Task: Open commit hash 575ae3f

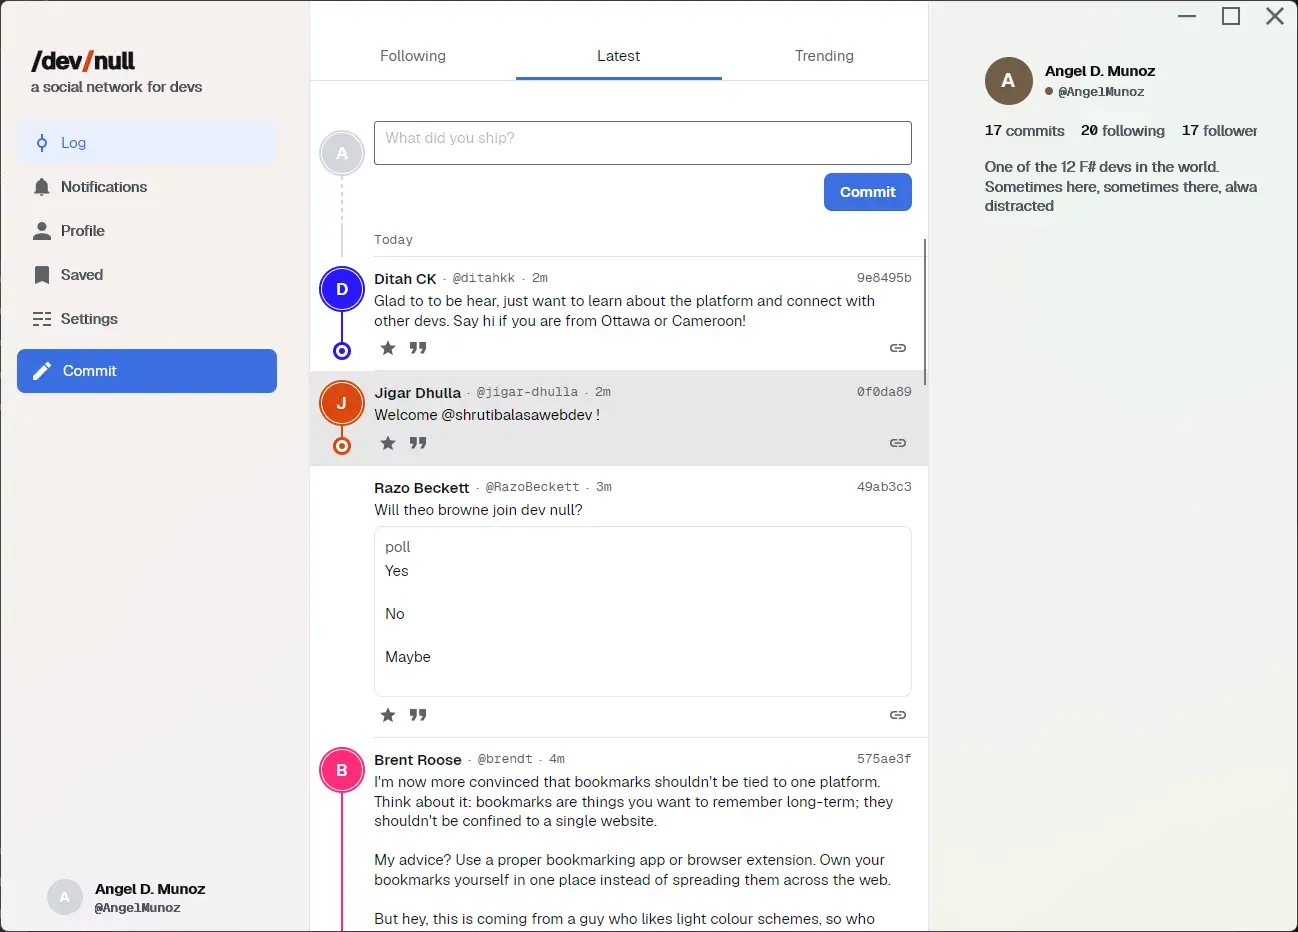Action: pos(884,759)
